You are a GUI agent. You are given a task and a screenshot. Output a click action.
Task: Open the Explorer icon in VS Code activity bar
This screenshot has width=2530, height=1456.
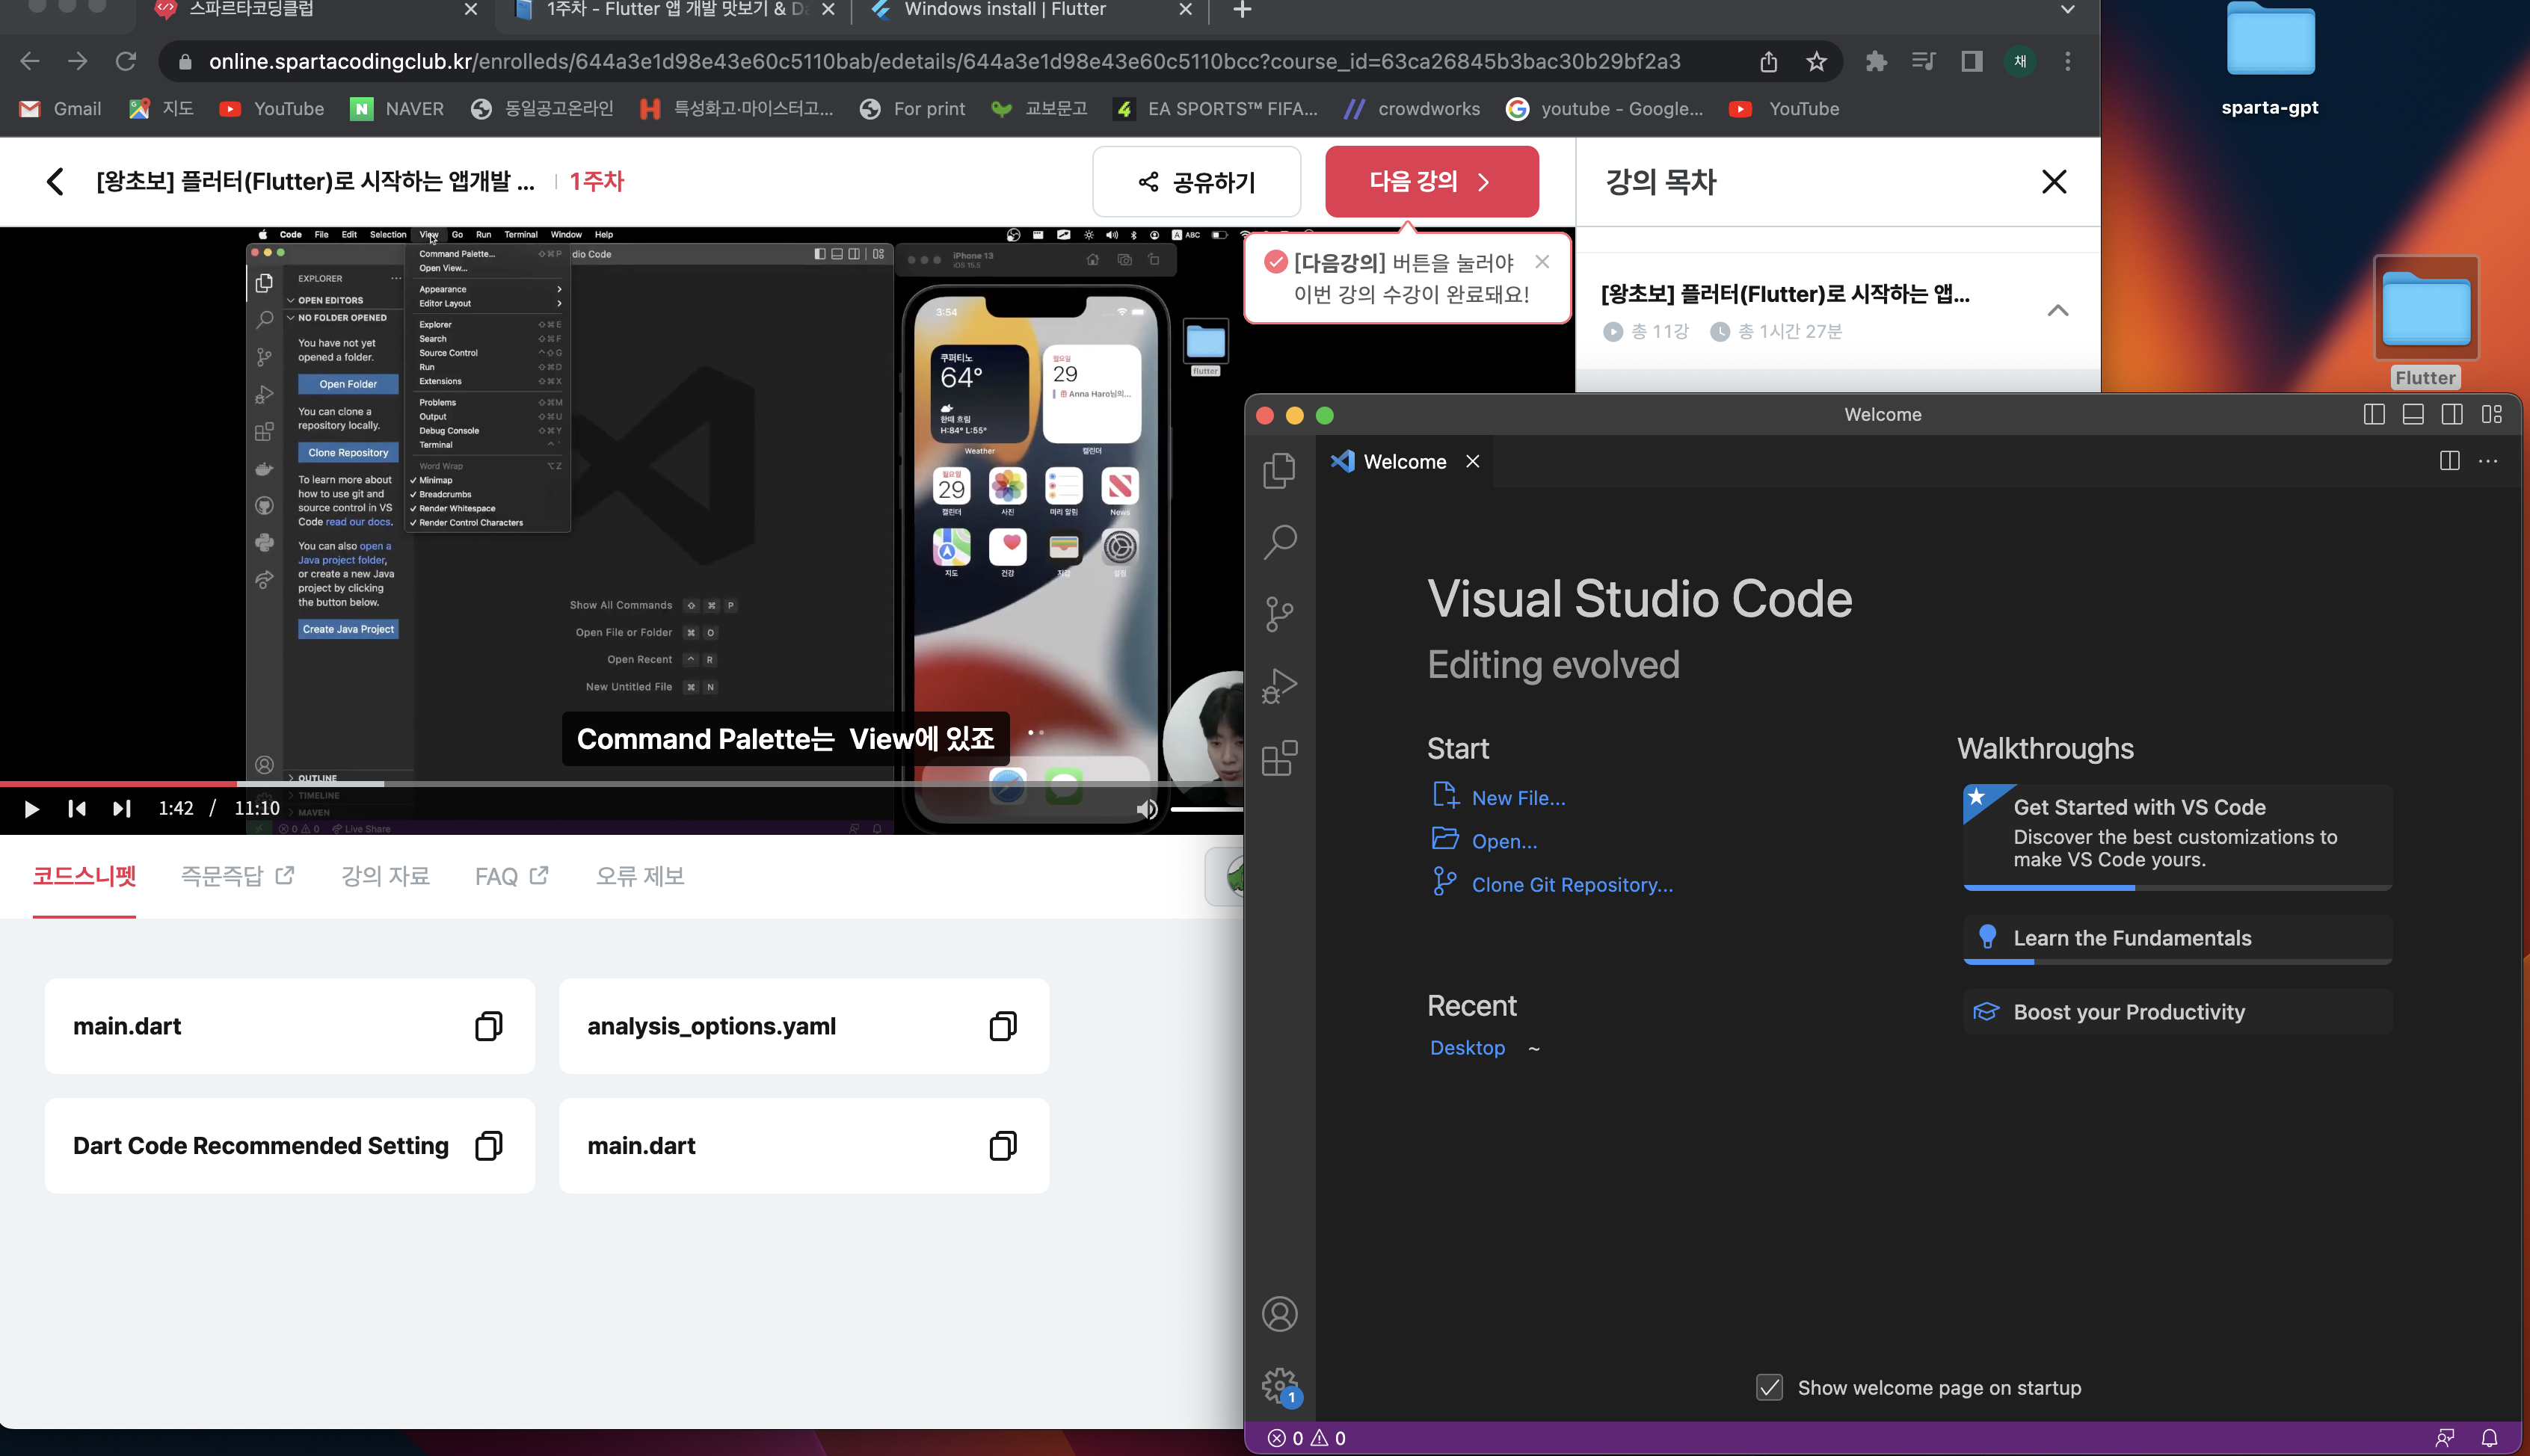[1279, 471]
